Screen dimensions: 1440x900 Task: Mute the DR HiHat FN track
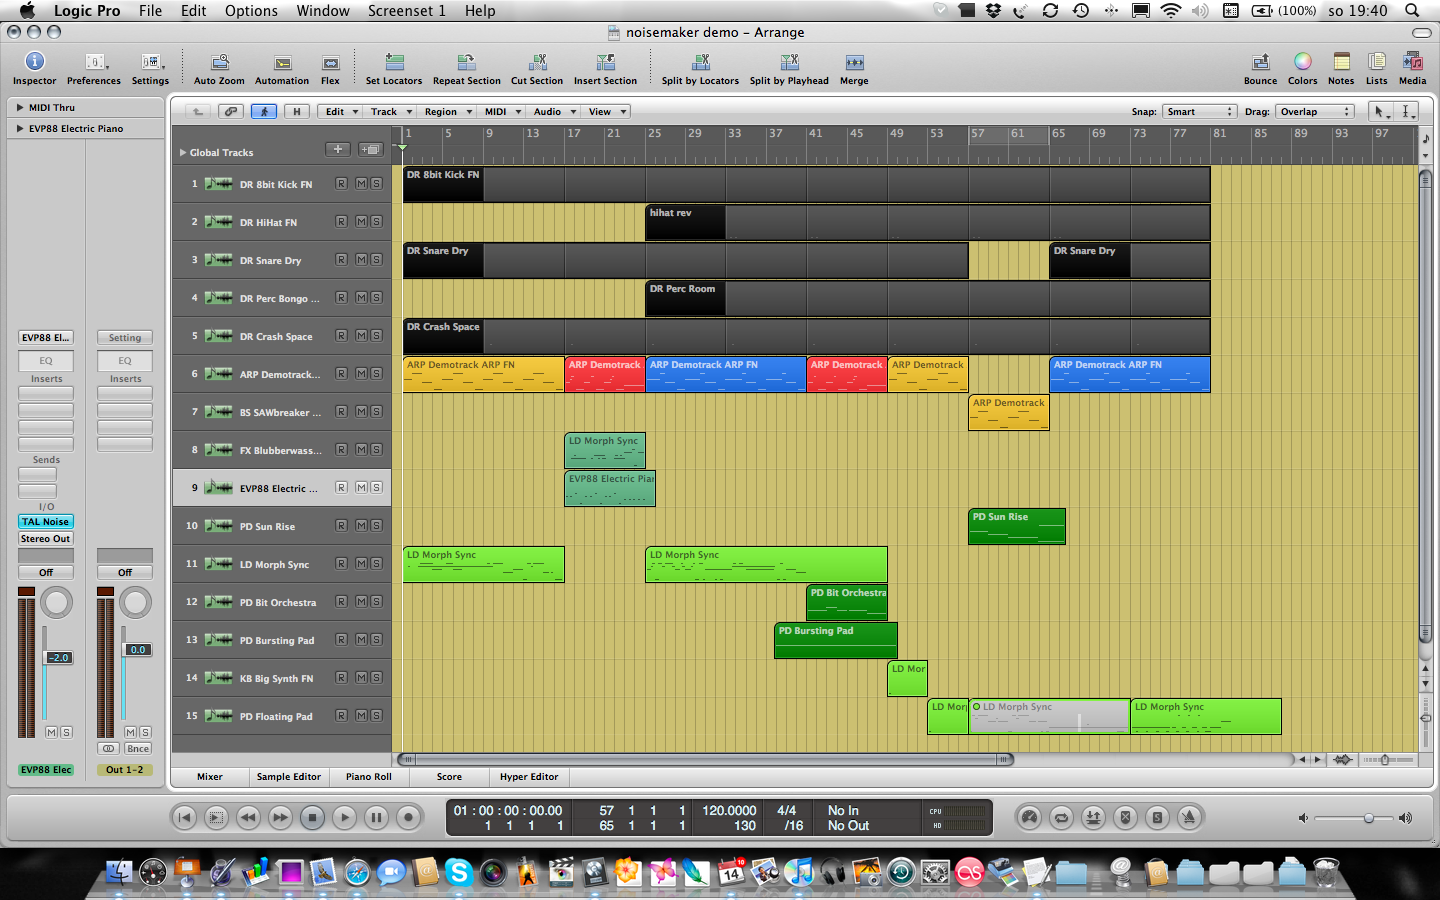361,222
